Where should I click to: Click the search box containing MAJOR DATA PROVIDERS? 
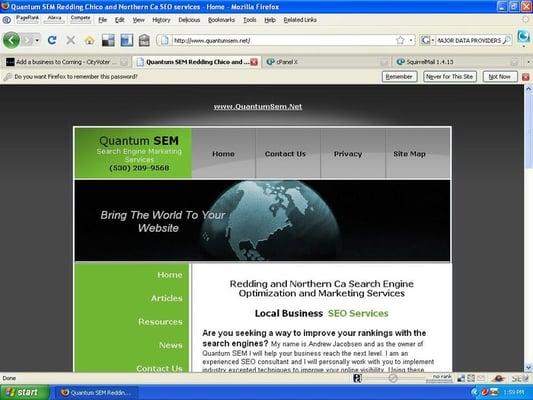point(468,40)
